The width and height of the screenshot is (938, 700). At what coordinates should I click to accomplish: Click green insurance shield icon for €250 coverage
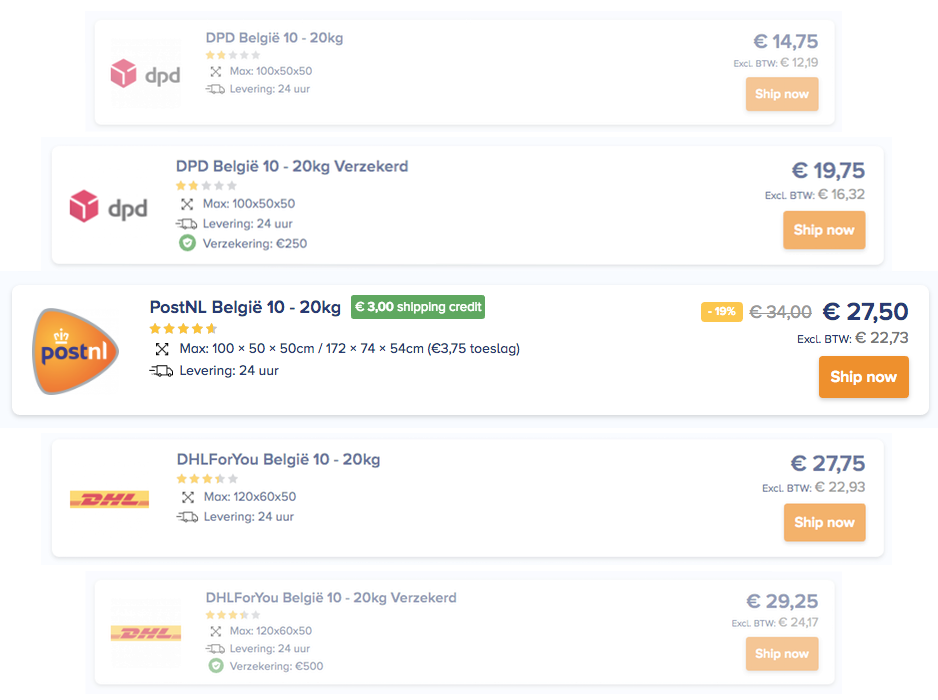point(186,243)
